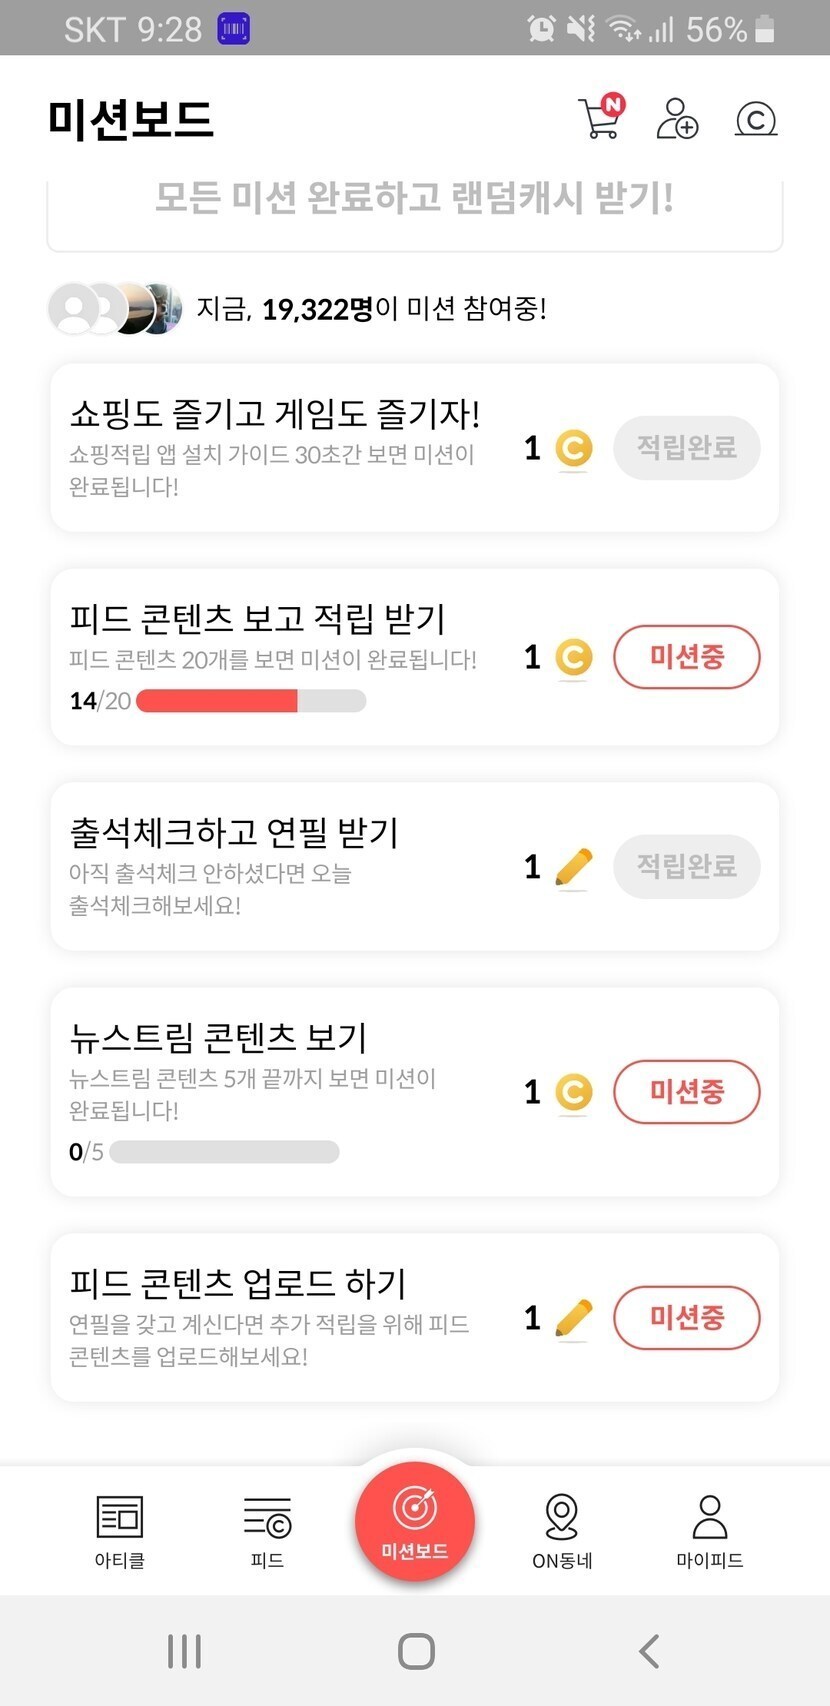Tap 적립완료 button on 출석체크 mission
The width and height of the screenshot is (830, 1706).
click(x=686, y=866)
